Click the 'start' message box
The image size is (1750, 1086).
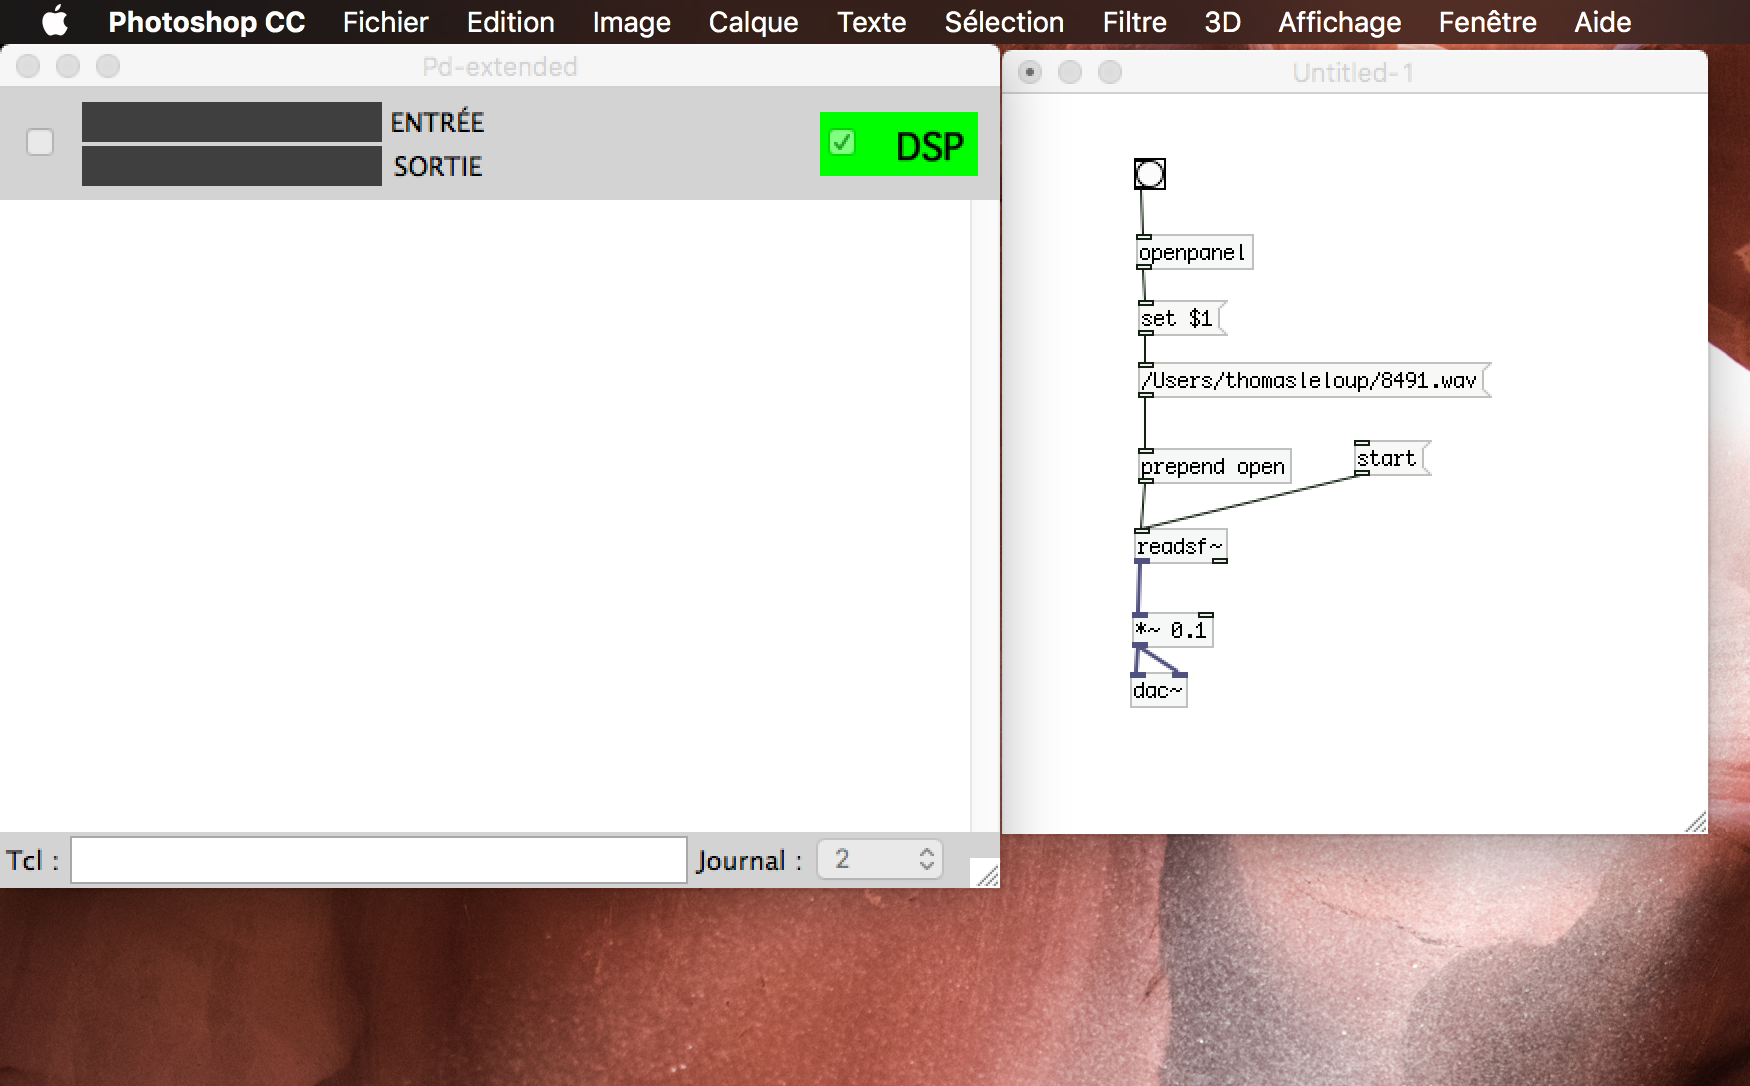coord(1389,459)
